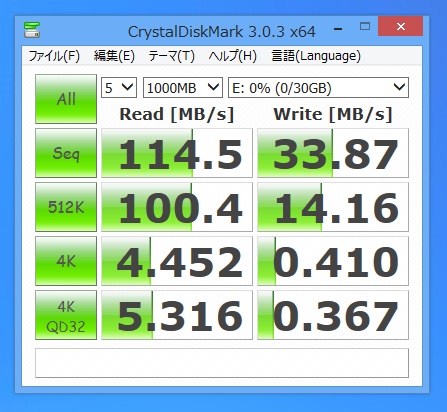
Task: Click the 512K read result 100.4
Action: click(x=177, y=207)
